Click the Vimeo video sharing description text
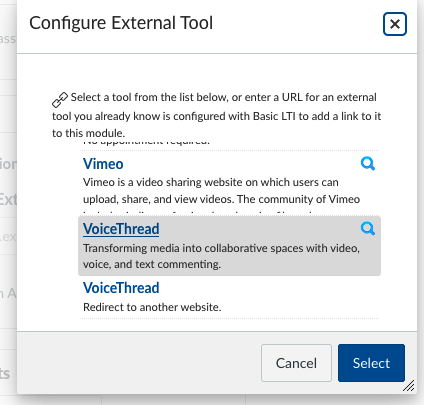424x405 pixels. [221, 196]
